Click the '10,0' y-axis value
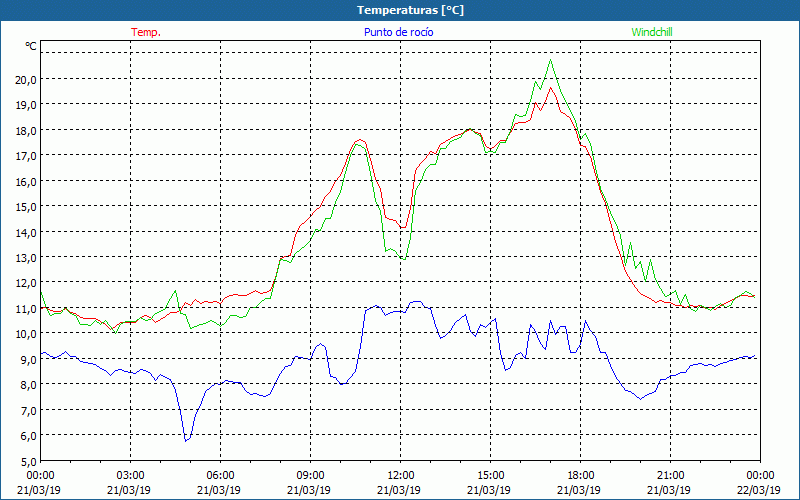The width and height of the screenshot is (800, 500). point(27,334)
